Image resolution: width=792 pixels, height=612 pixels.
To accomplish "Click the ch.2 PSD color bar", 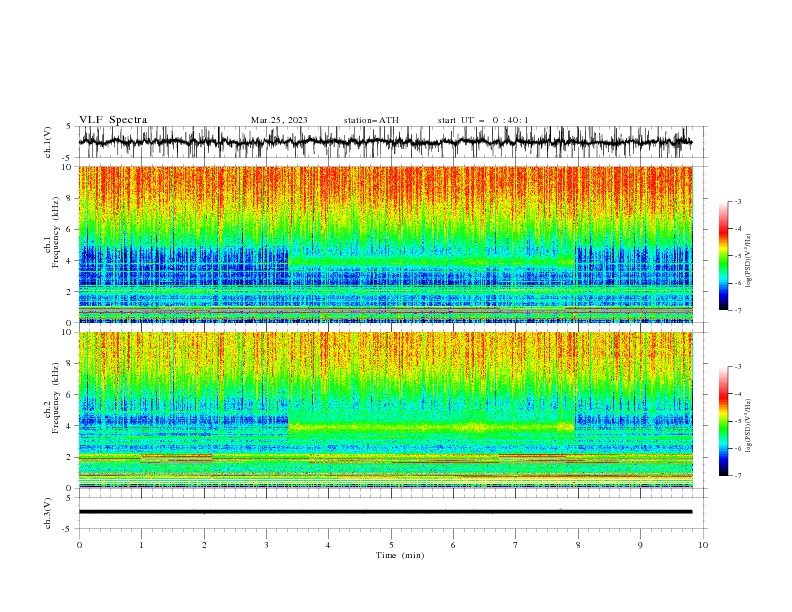I will [x=723, y=421].
